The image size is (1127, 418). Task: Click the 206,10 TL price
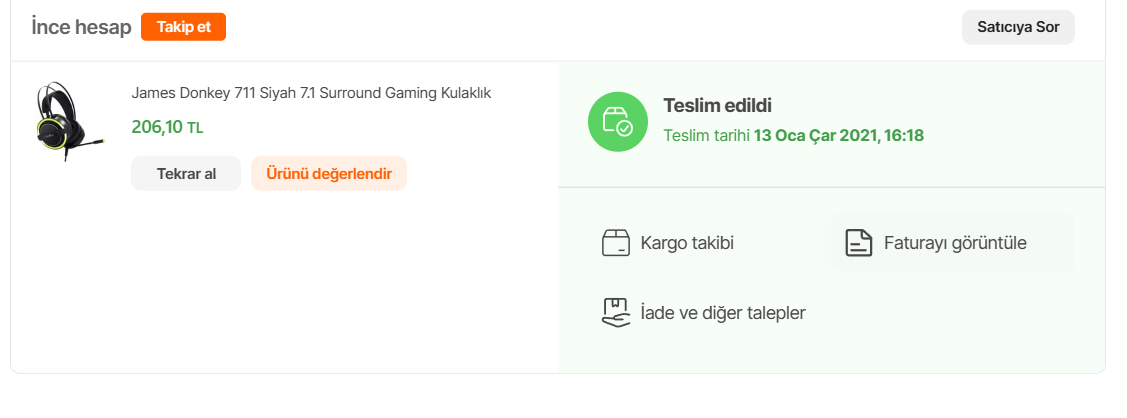(x=157, y=127)
